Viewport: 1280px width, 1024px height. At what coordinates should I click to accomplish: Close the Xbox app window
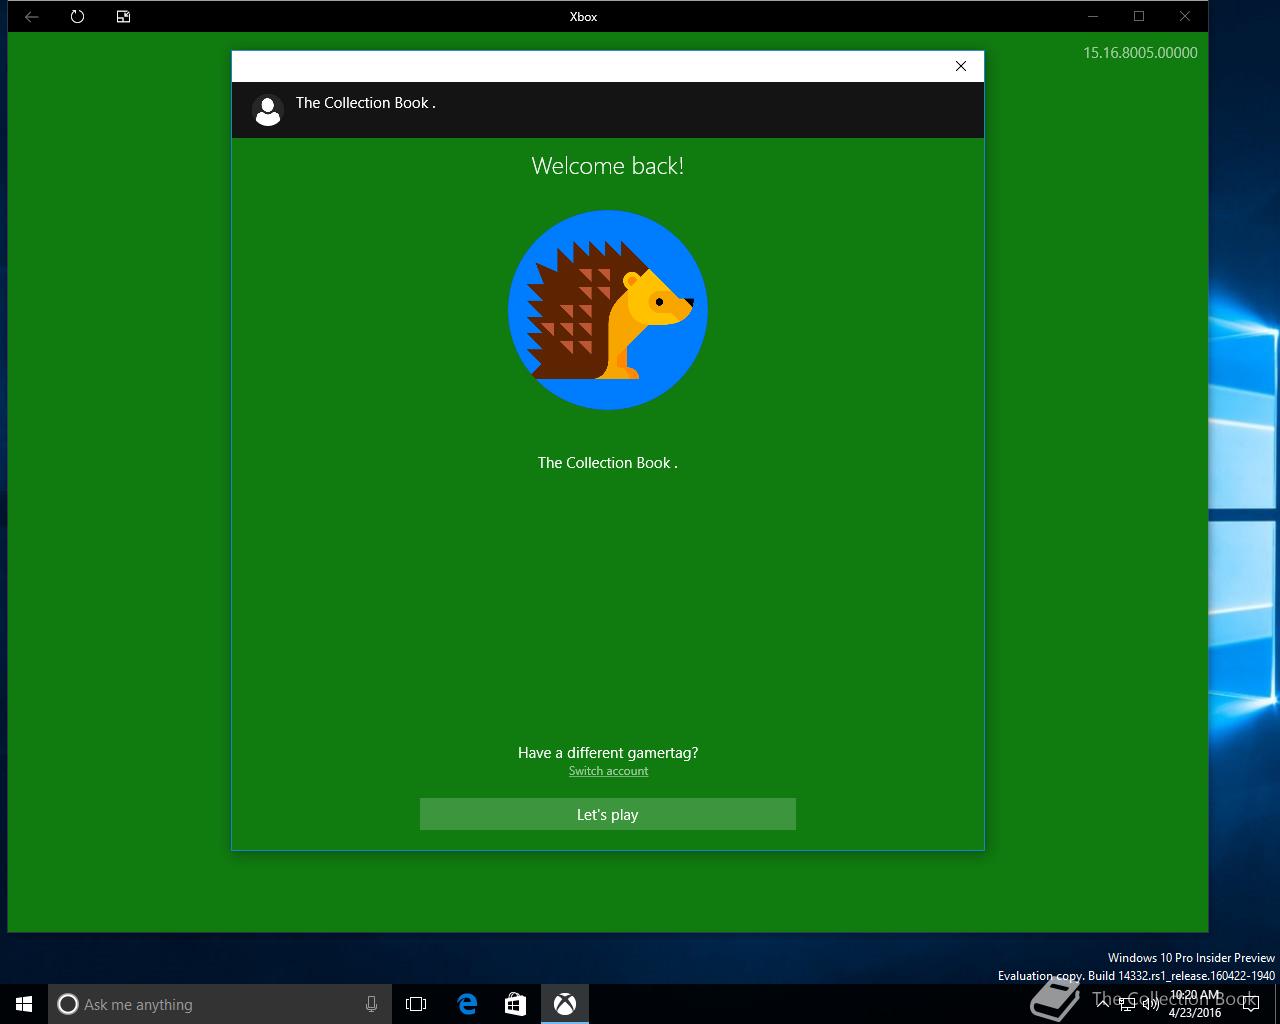[x=1185, y=16]
